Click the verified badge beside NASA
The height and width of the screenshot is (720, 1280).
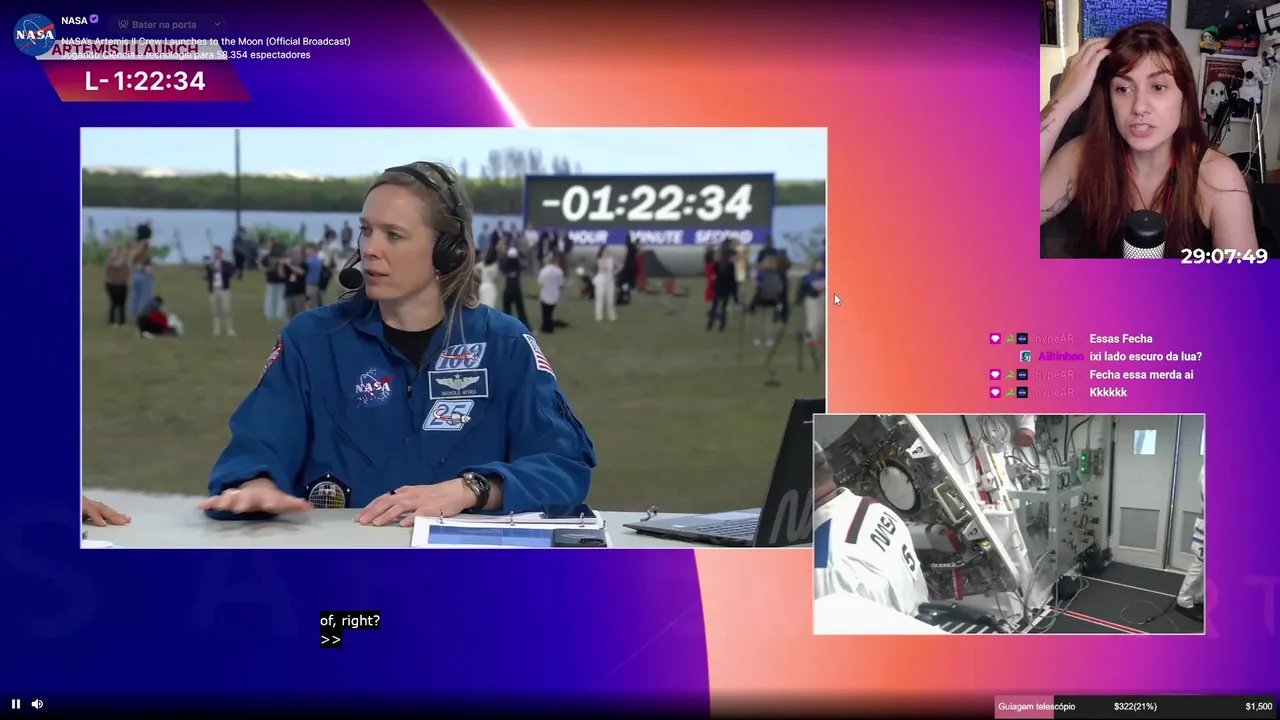click(95, 19)
